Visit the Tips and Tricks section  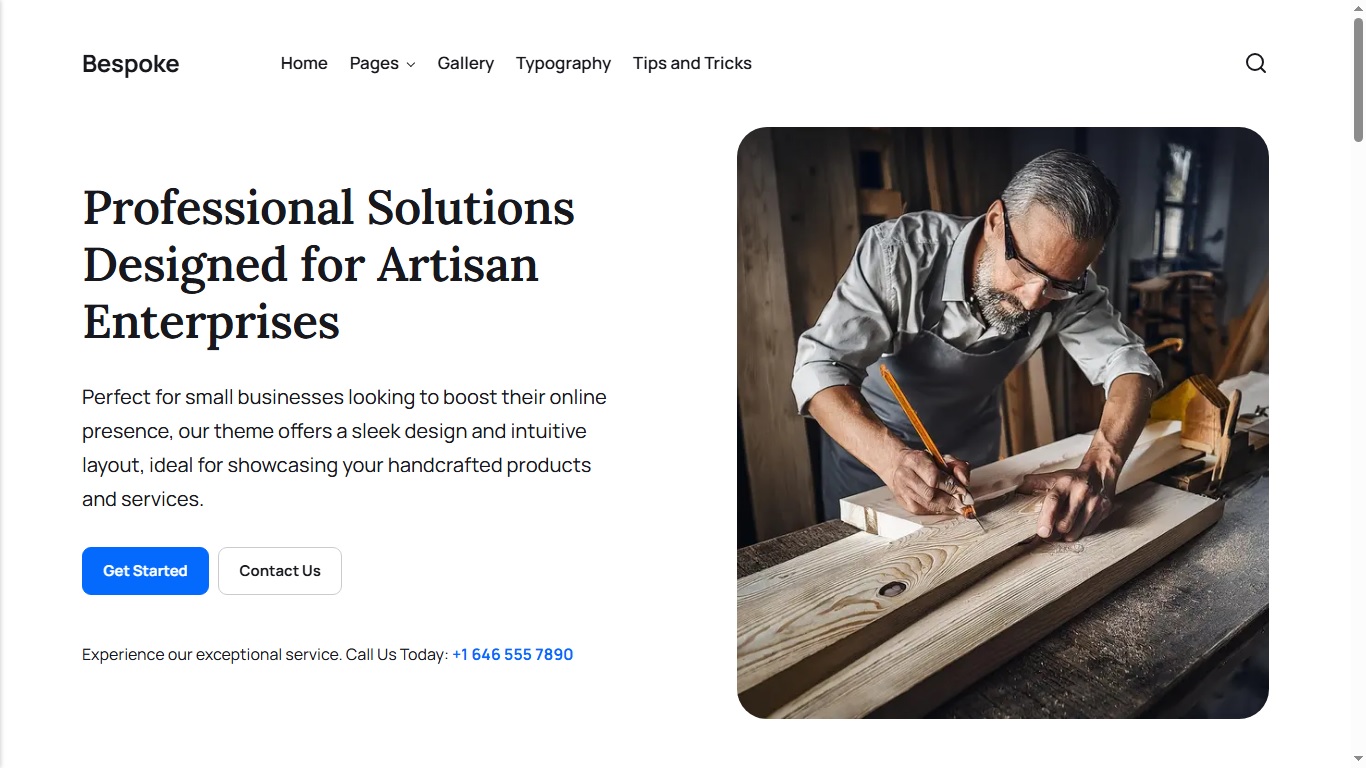point(692,63)
